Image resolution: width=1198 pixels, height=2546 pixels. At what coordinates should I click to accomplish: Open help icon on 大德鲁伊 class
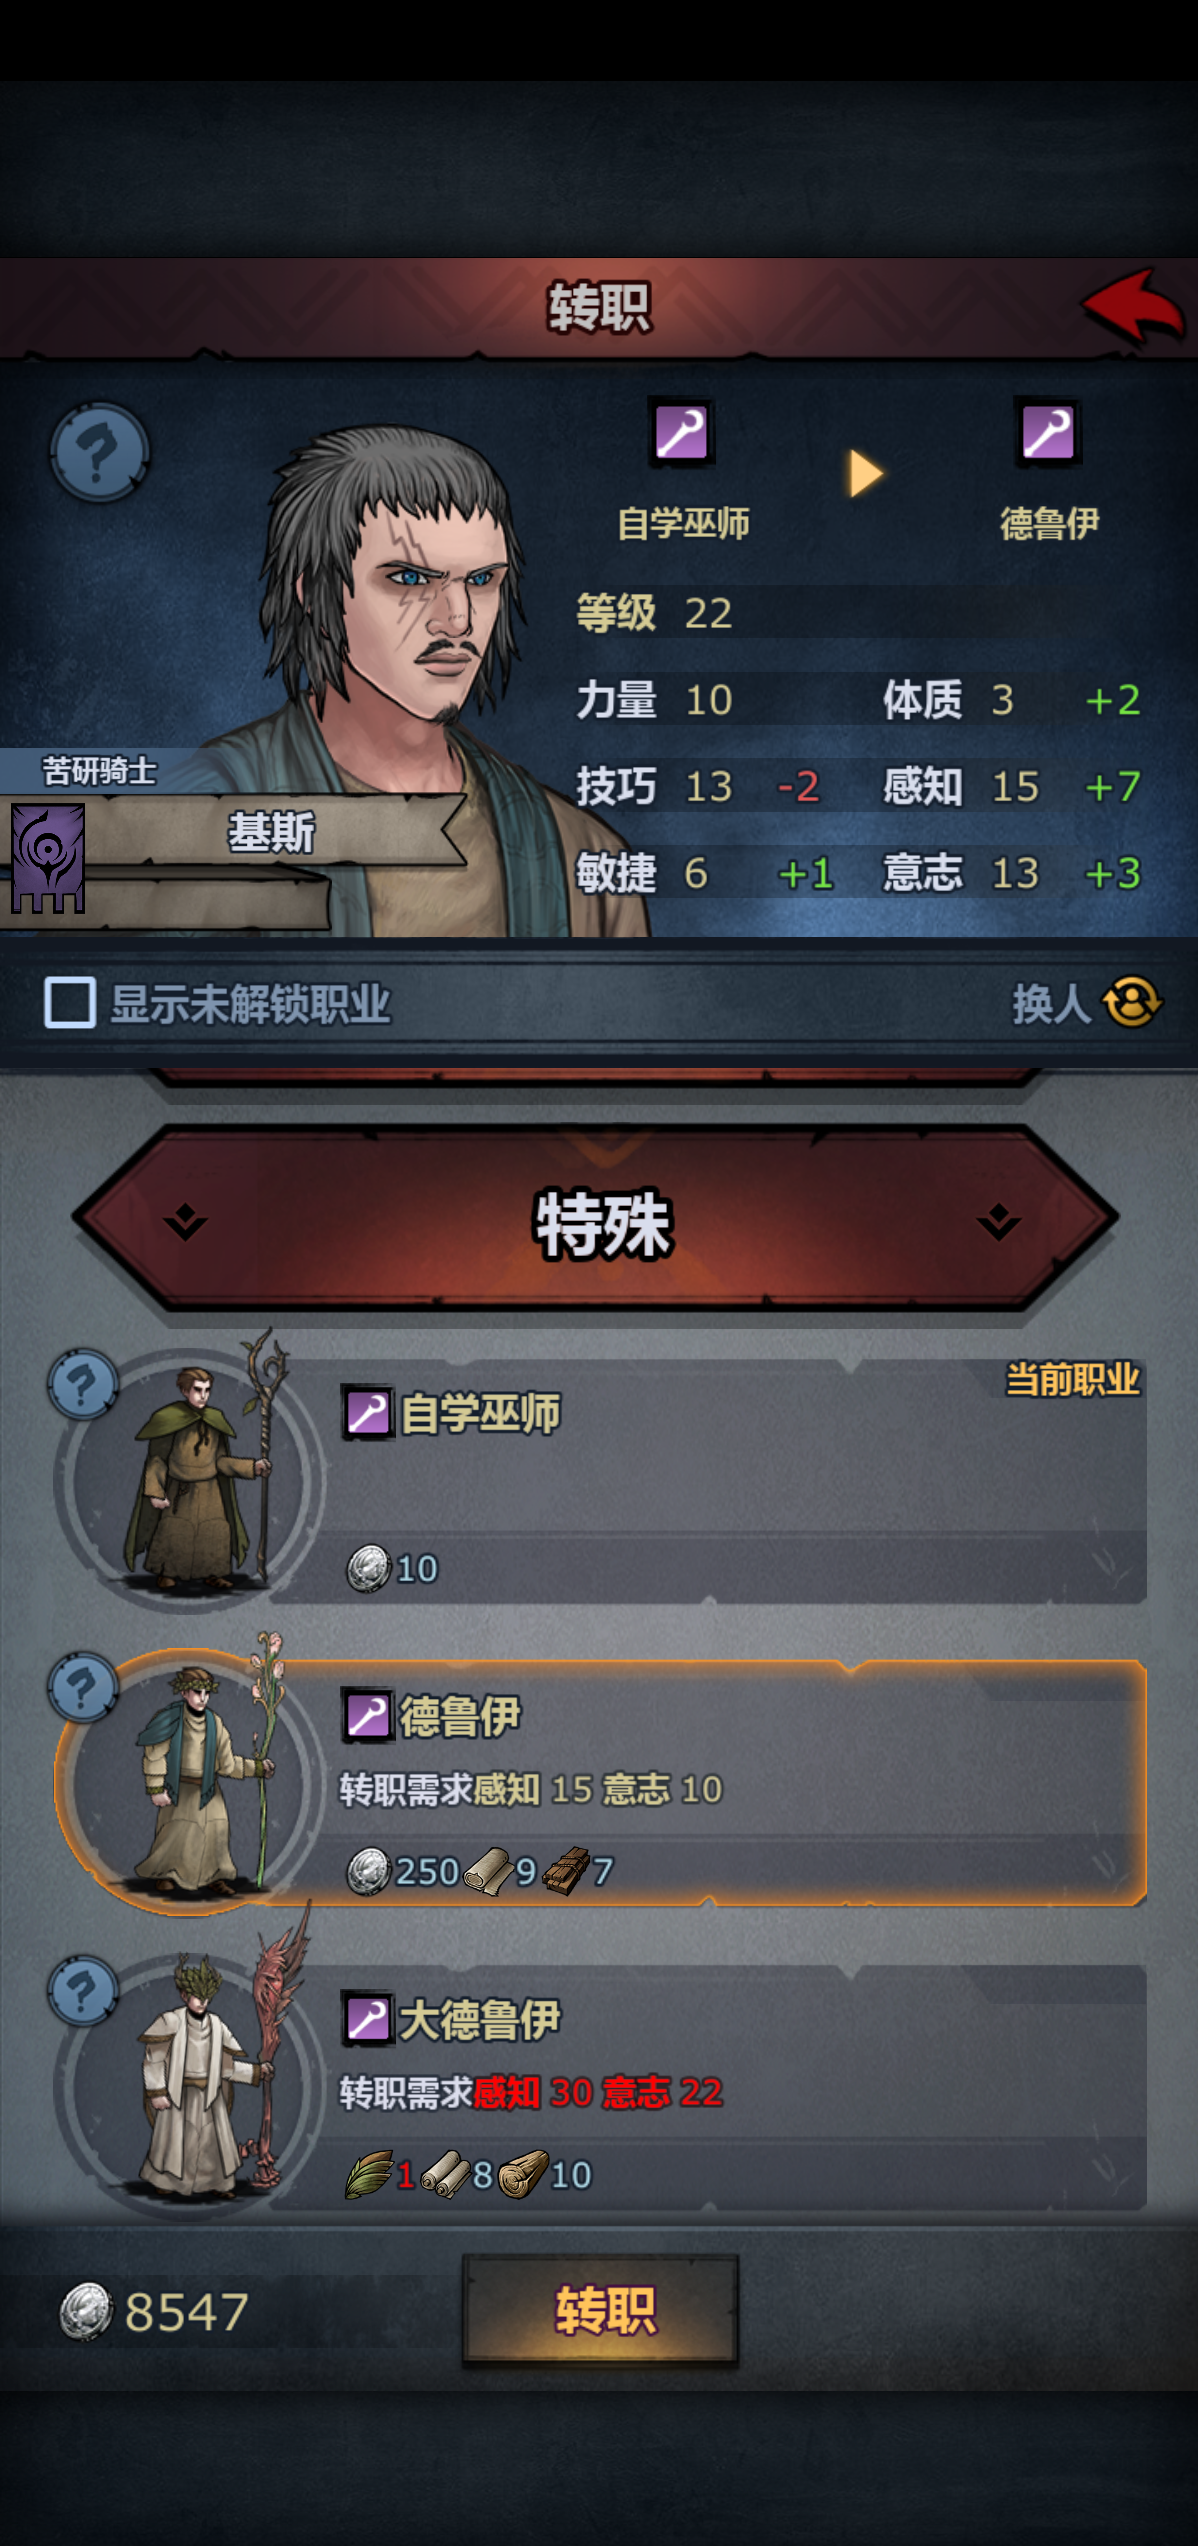coord(83,1990)
